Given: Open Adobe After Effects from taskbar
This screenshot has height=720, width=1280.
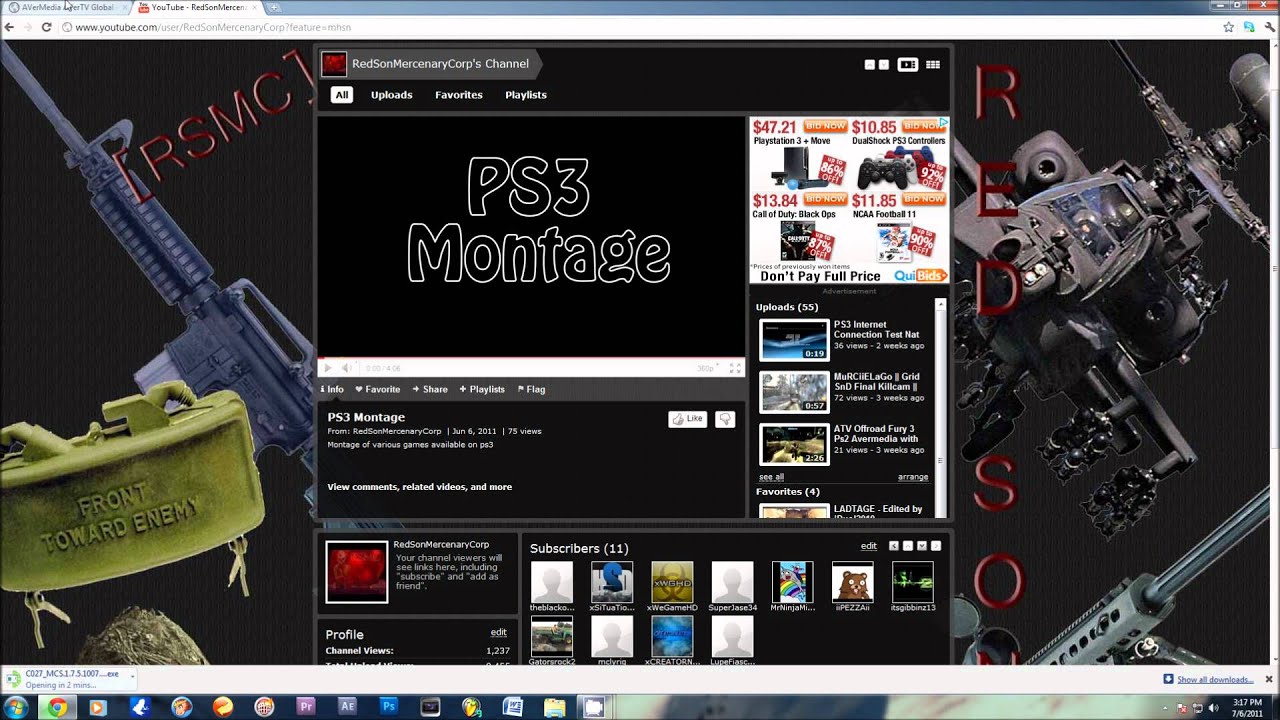Looking at the screenshot, I should click(348, 706).
